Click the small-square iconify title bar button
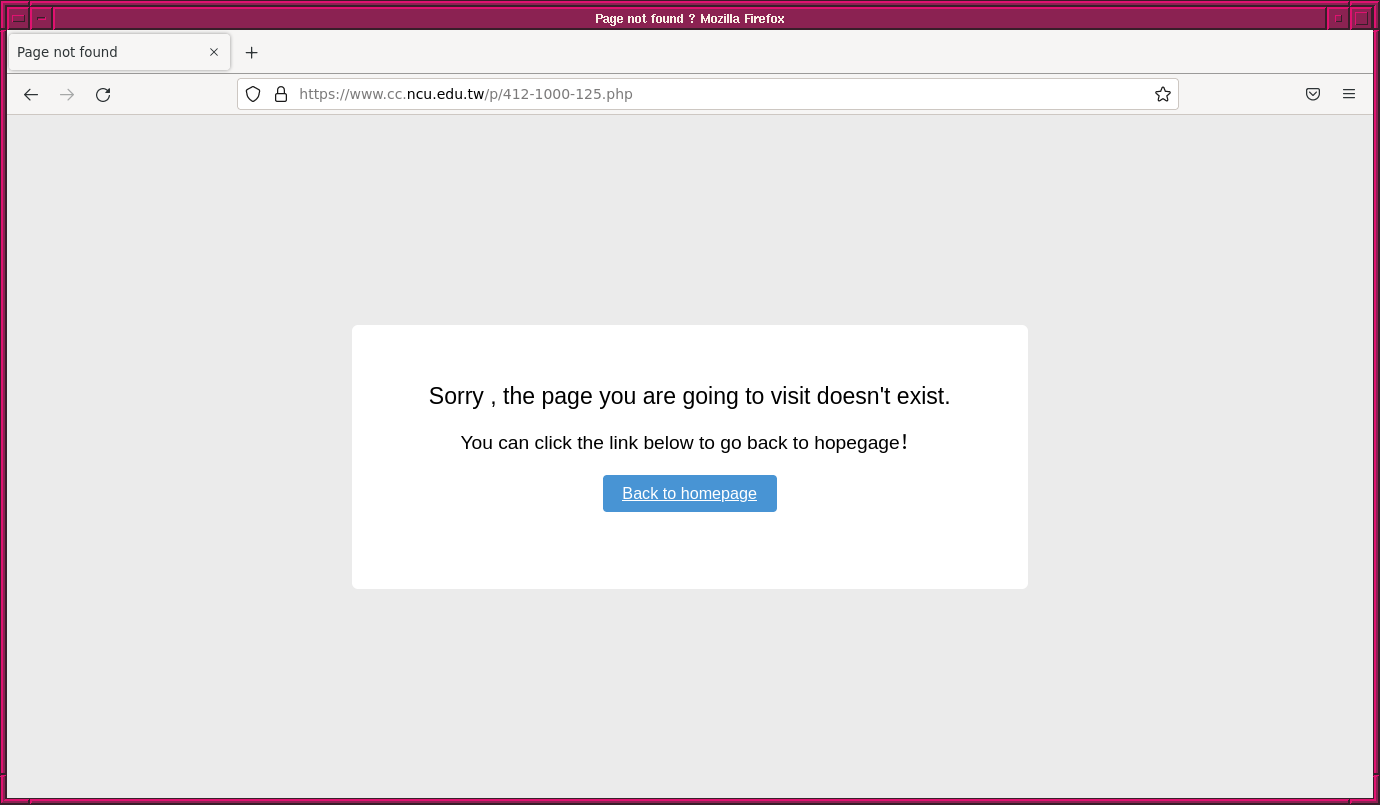 1338,18
